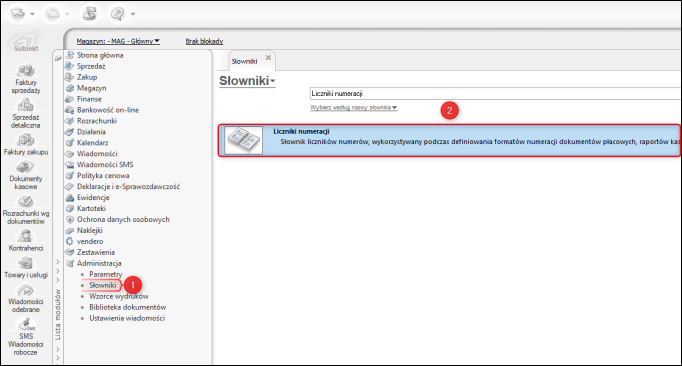
Task: Close the Słowniki tab
Action: 268,57
